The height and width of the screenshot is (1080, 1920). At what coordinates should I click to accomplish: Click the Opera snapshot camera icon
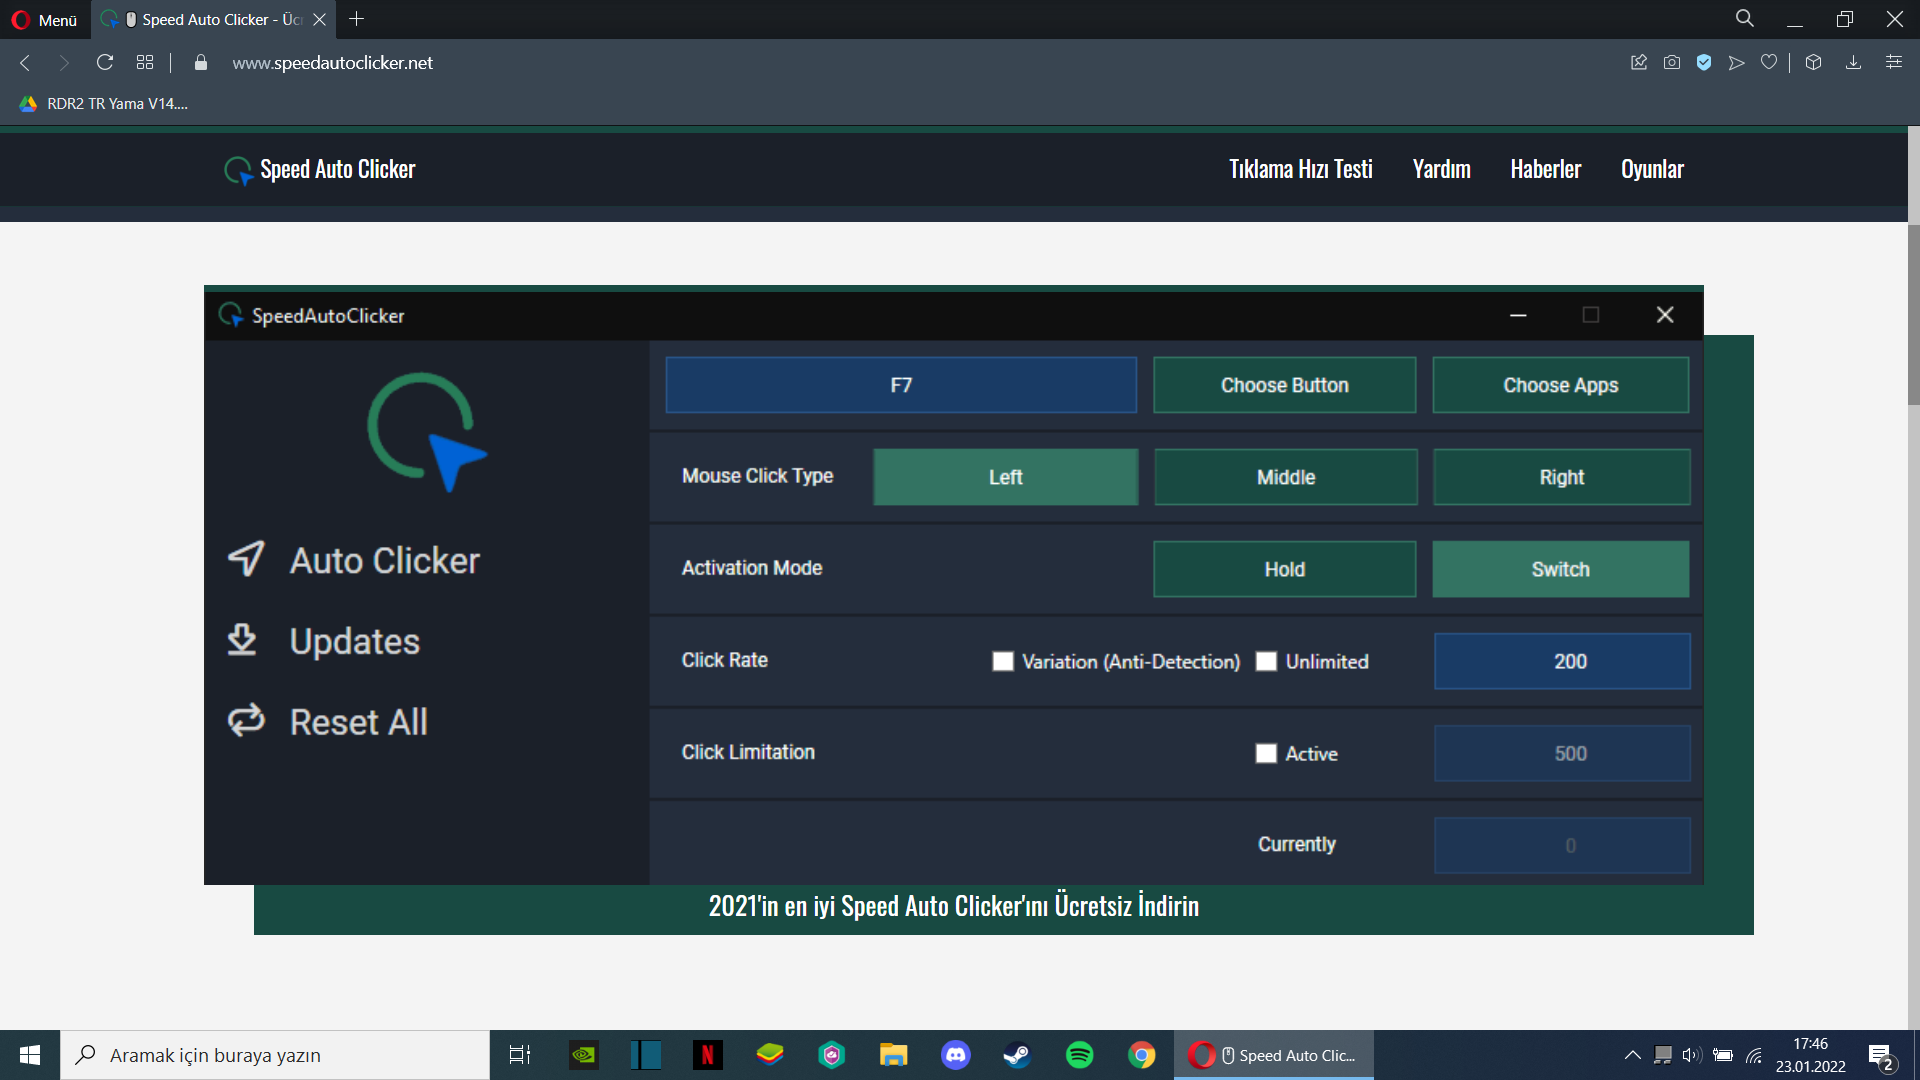1671,62
